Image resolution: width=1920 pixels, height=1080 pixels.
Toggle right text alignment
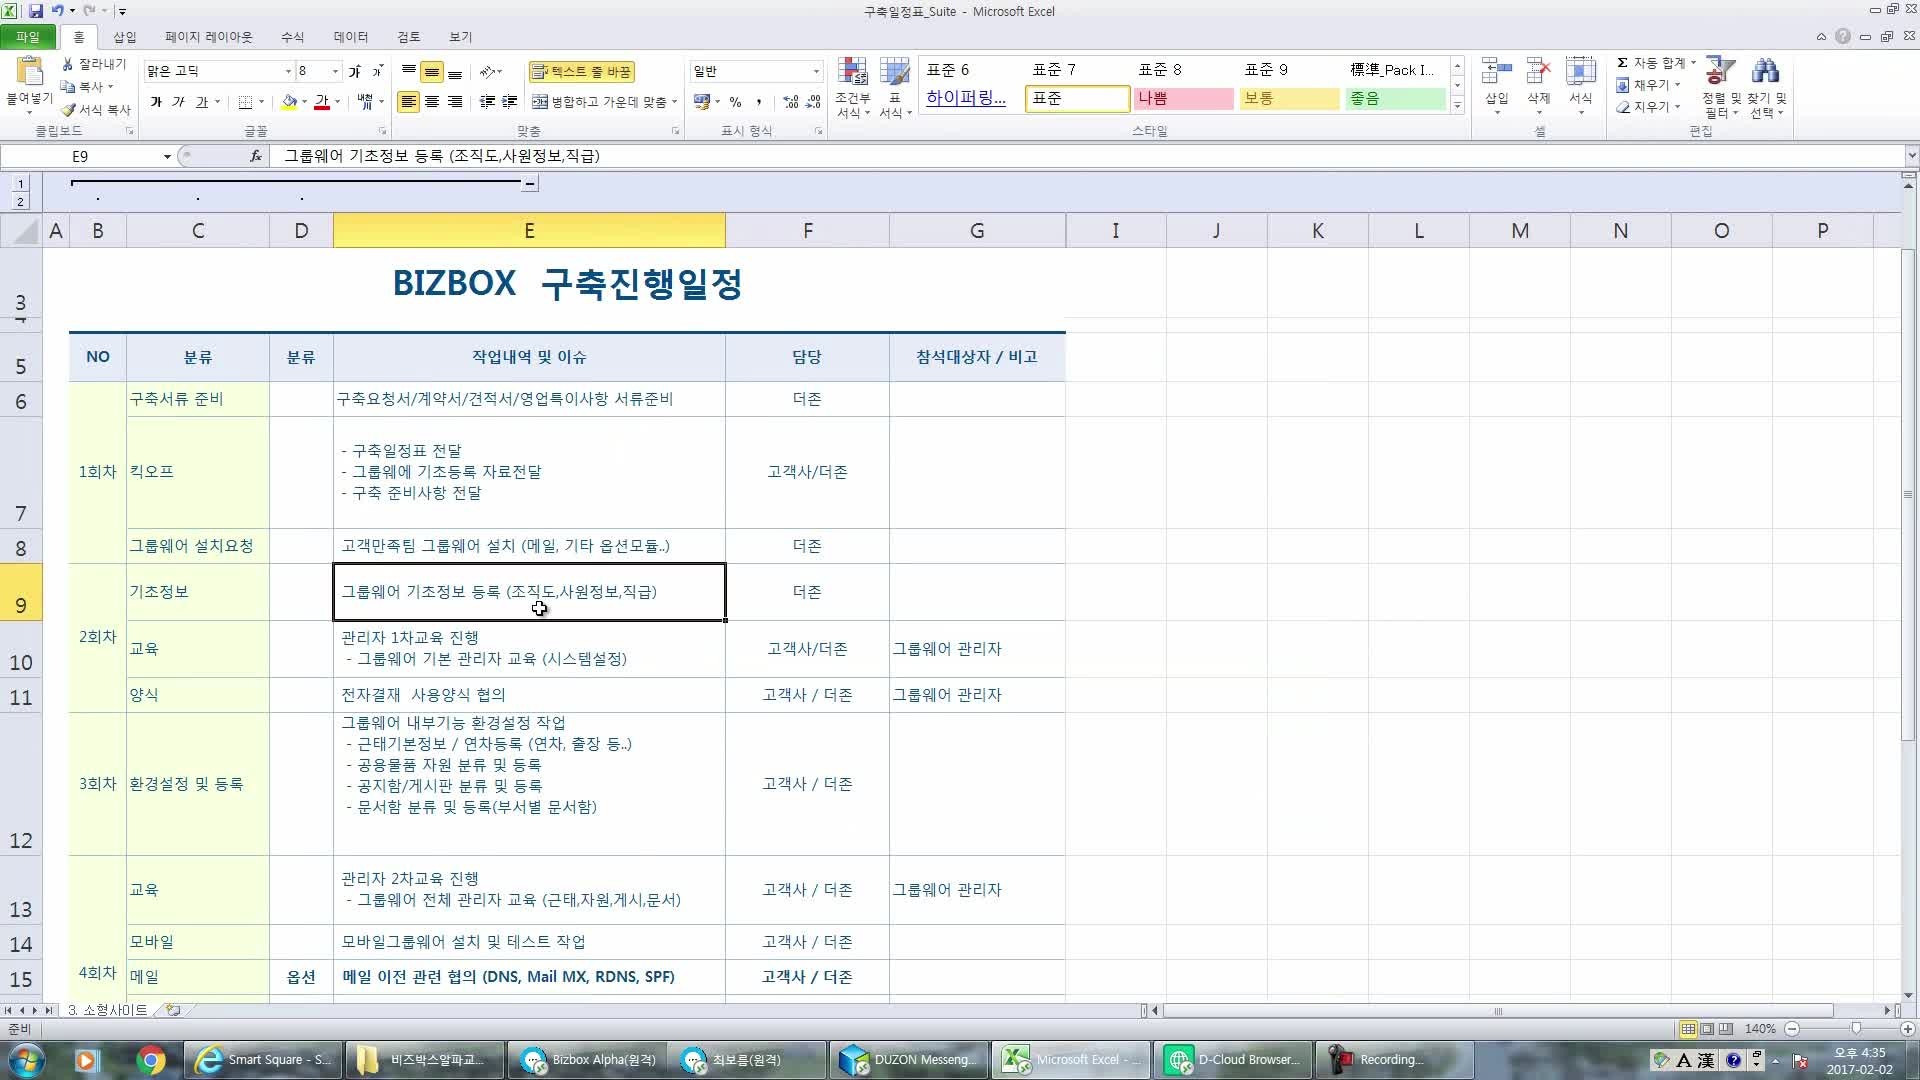click(455, 102)
